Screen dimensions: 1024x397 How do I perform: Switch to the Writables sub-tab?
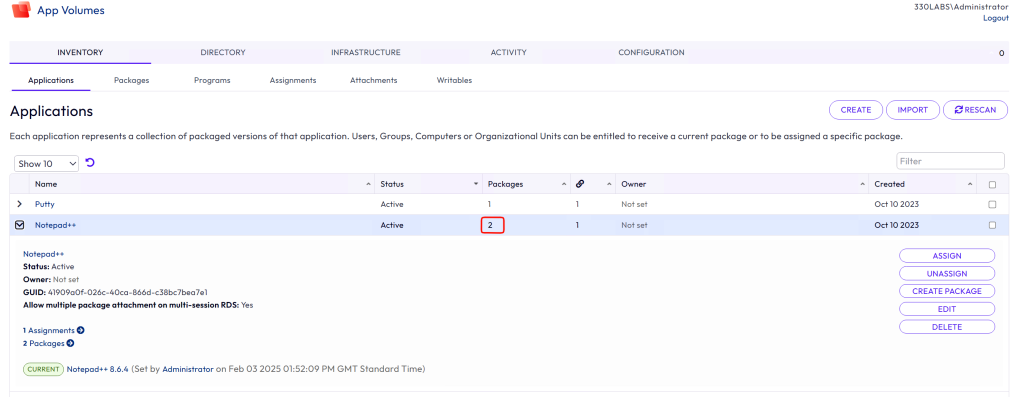point(455,80)
